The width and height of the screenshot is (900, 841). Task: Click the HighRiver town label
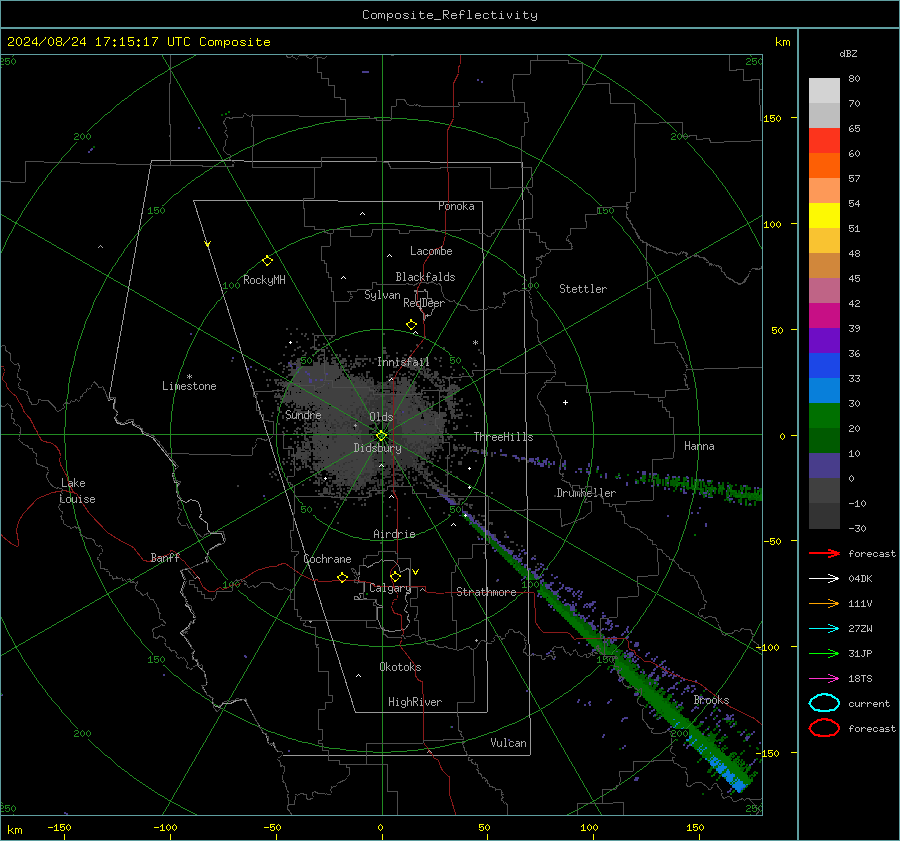[x=415, y=702]
